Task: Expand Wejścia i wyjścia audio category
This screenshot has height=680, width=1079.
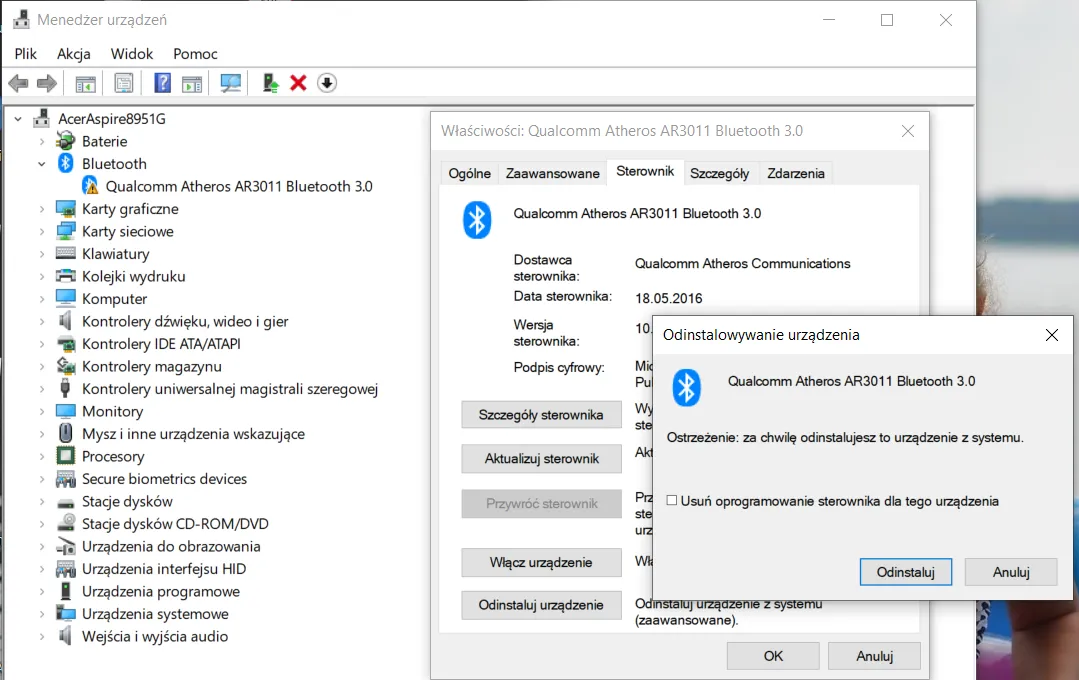Action: [x=42, y=637]
